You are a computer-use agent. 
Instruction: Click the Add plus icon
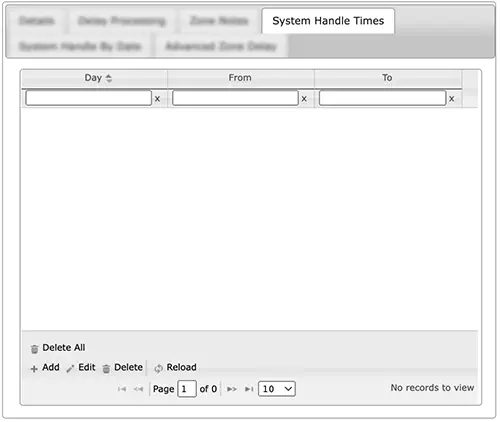34,369
